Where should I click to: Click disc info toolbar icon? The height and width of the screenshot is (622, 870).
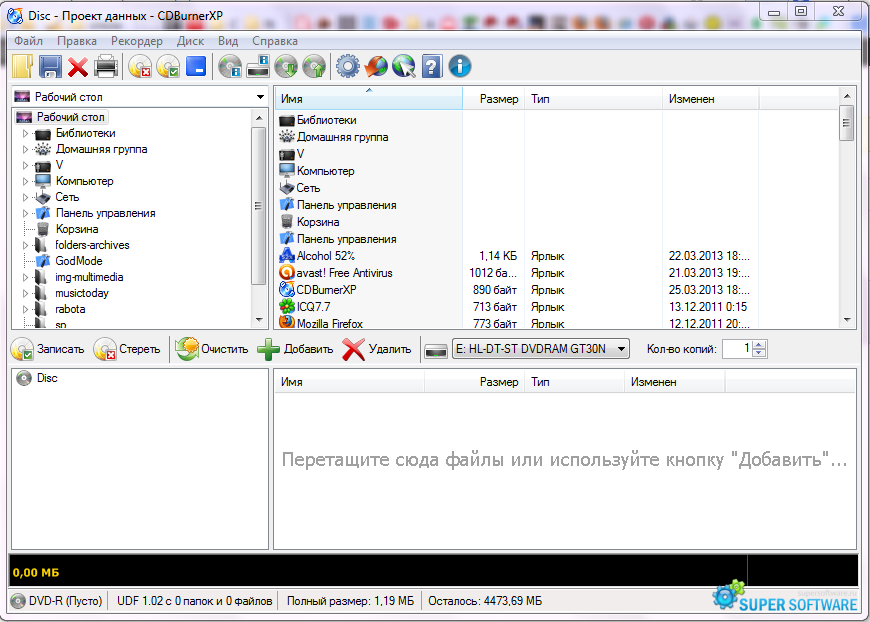click(x=230, y=66)
